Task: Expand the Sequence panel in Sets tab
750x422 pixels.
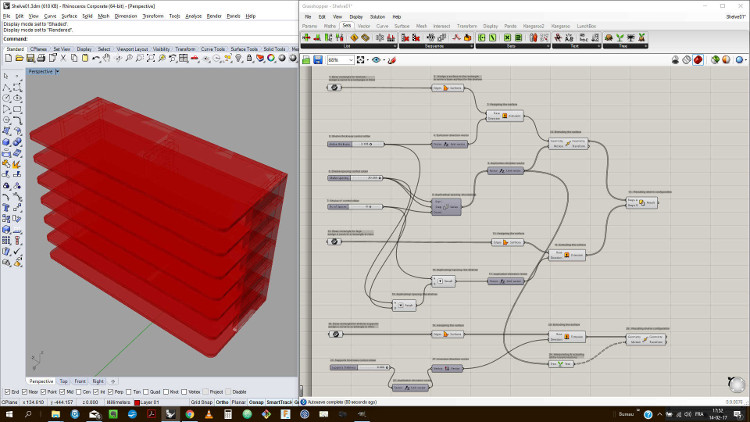Action: click(x=436, y=46)
